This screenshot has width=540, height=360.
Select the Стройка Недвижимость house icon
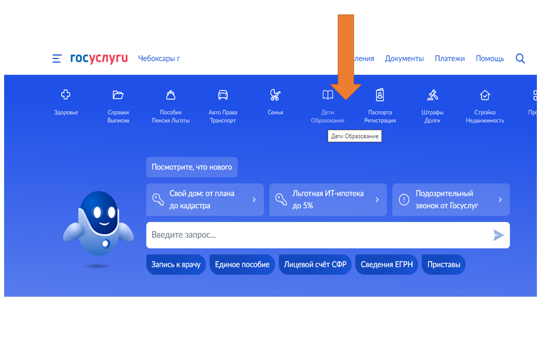(x=485, y=95)
